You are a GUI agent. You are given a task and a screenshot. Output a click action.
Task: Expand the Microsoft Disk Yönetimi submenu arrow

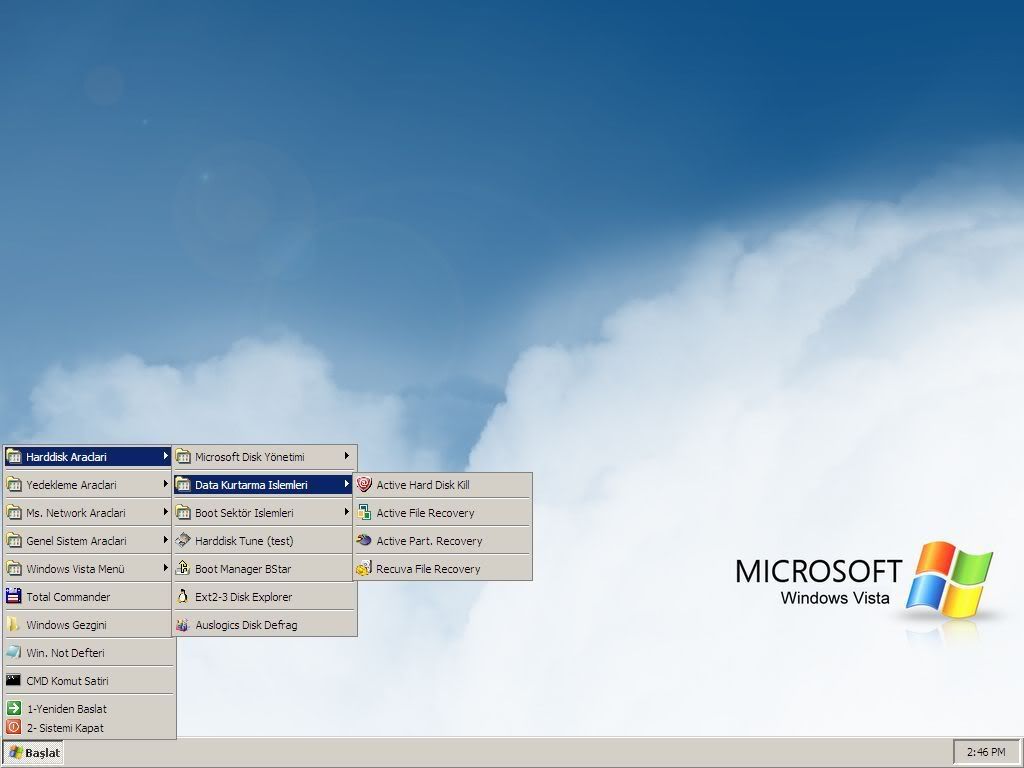347,456
